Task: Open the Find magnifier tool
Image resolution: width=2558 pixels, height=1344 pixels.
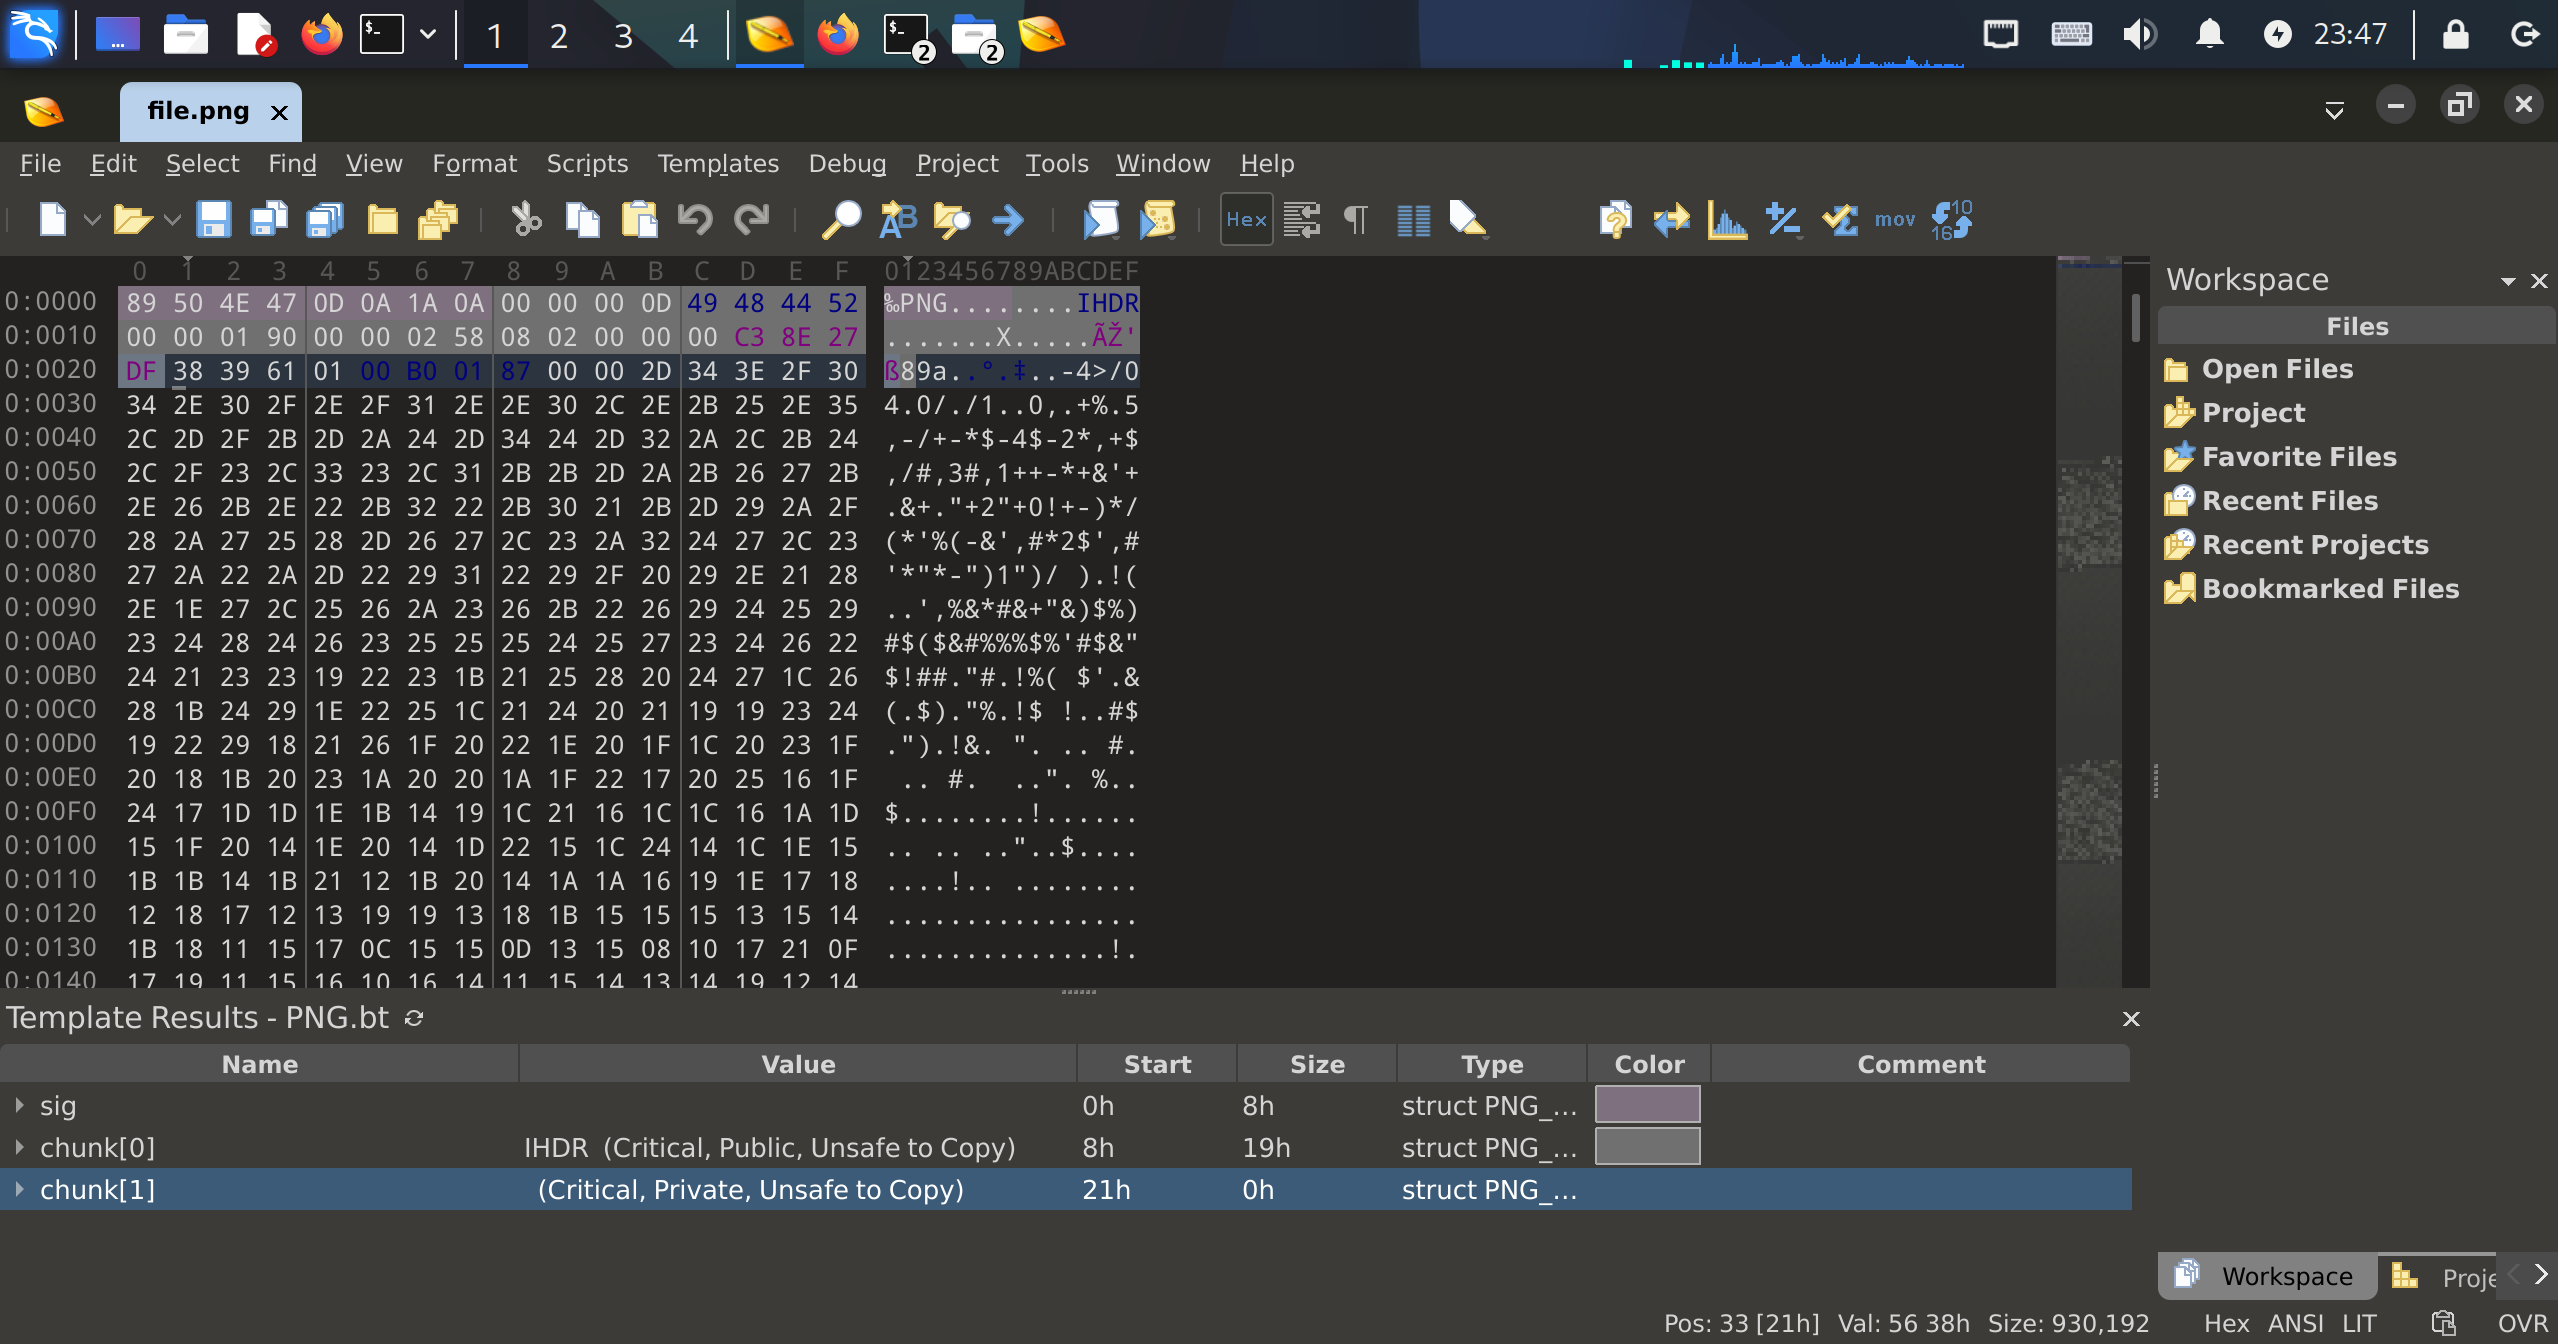Action: [x=840, y=219]
